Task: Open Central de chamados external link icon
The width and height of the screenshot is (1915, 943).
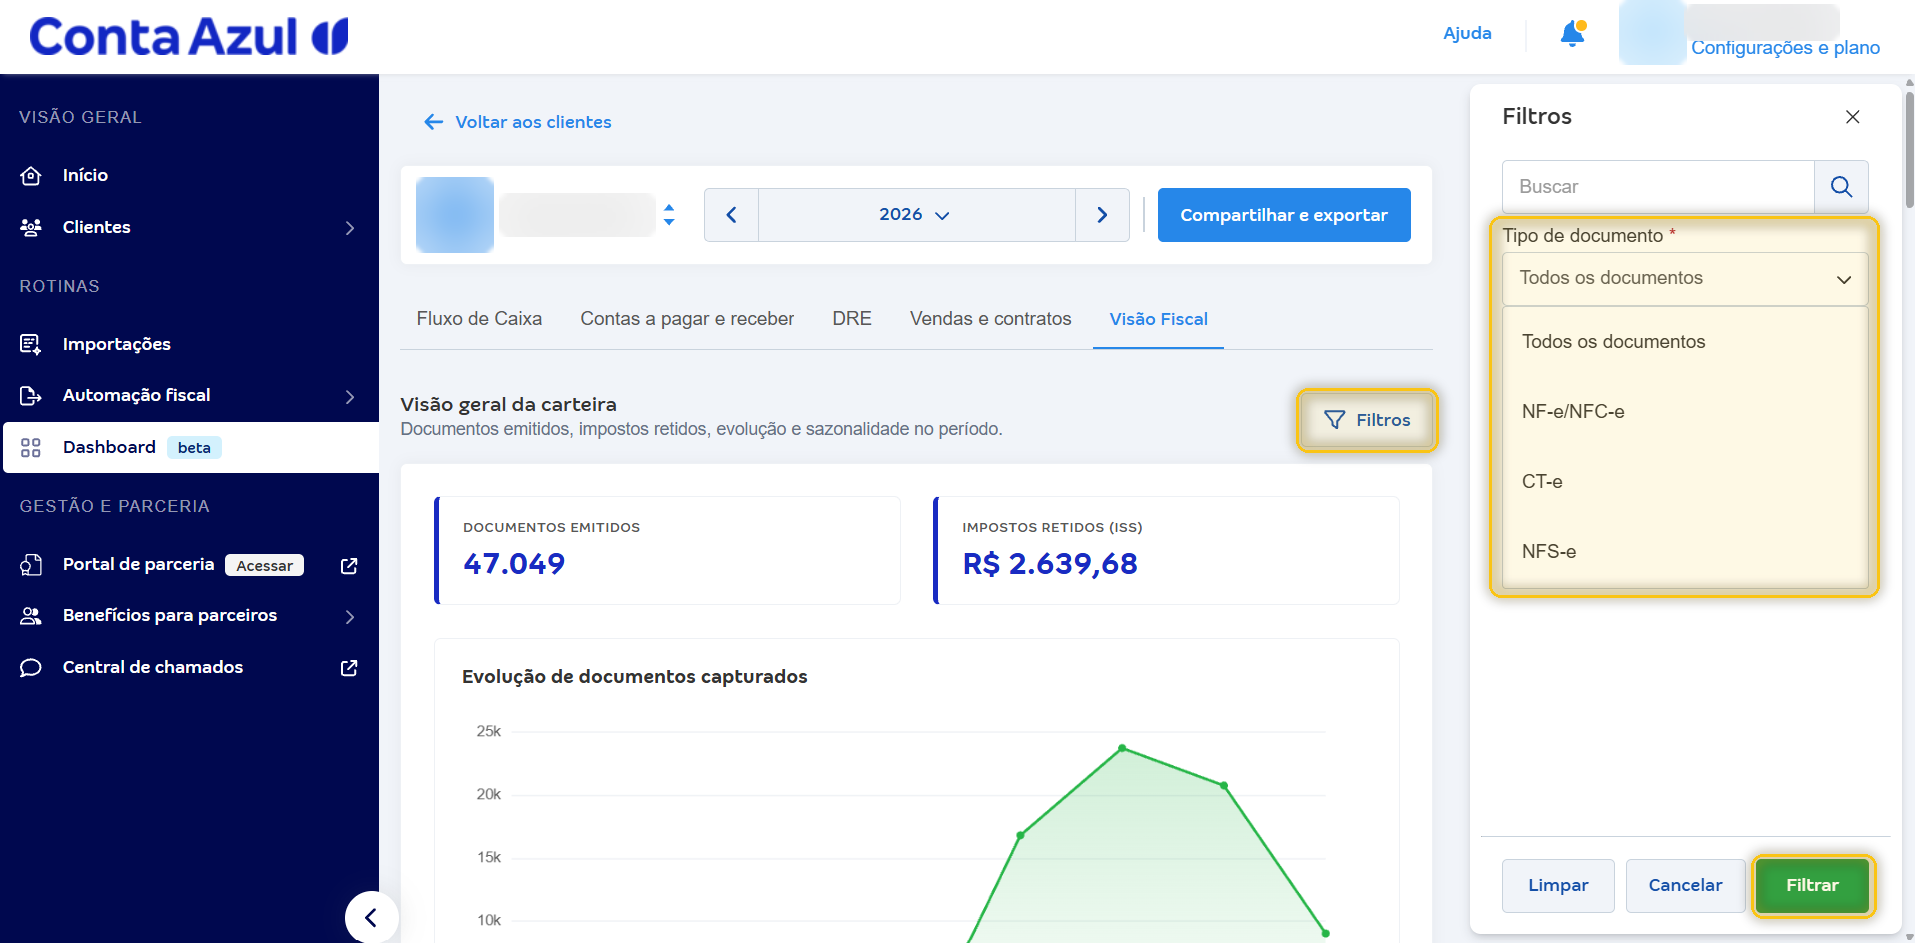Action: [x=349, y=668]
